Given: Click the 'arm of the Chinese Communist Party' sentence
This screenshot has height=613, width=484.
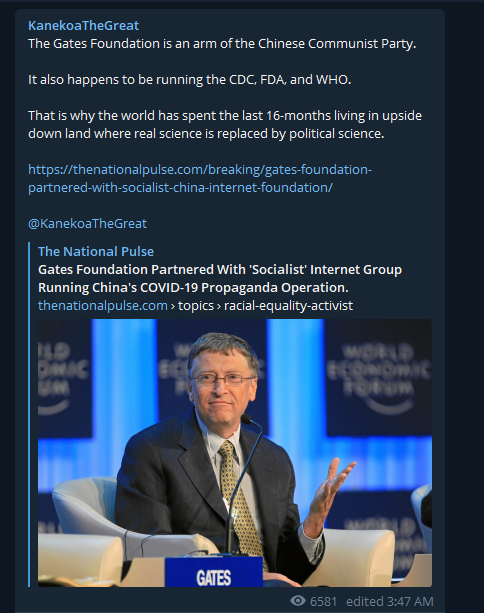Looking at the screenshot, I should 222,43.
